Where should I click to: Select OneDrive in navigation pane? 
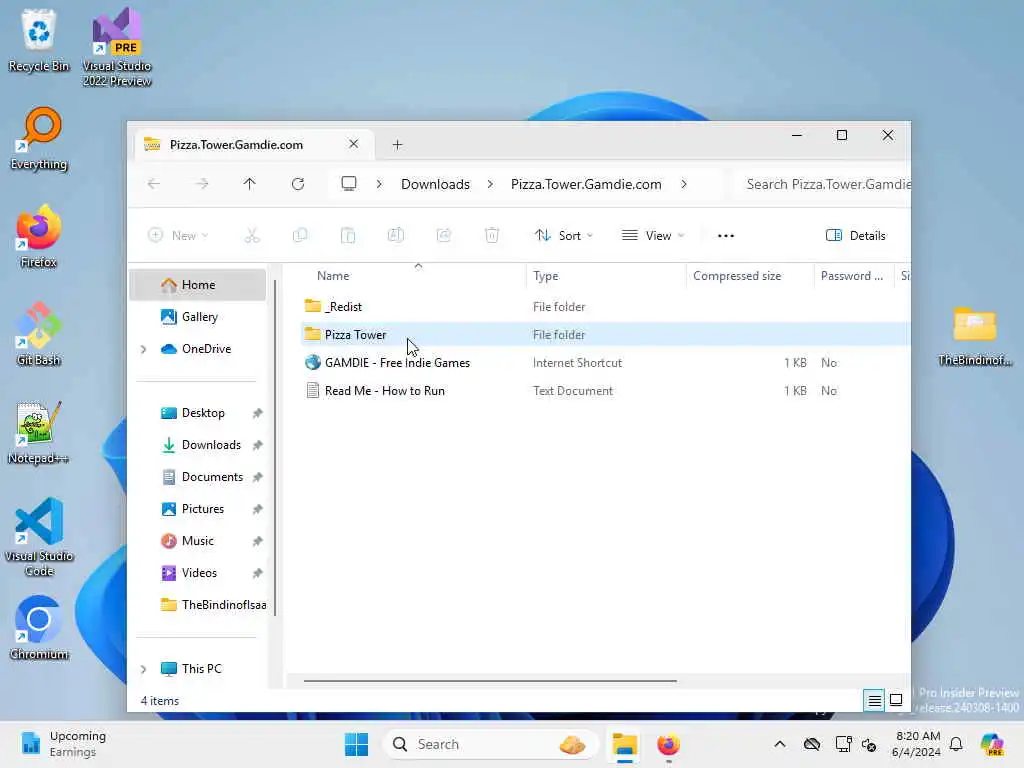point(198,349)
